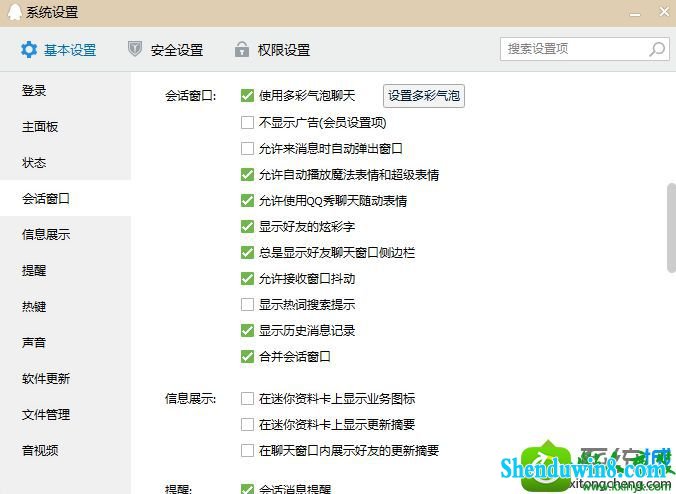Select 音视频 in the sidebar

click(x=65, y=450)
